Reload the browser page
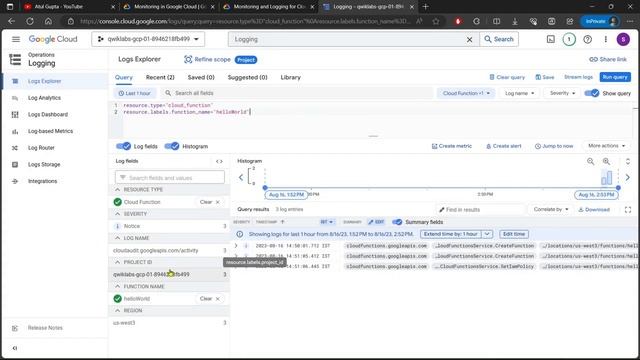This screenshot has height=360, width=640. click(x=30, y=21)
